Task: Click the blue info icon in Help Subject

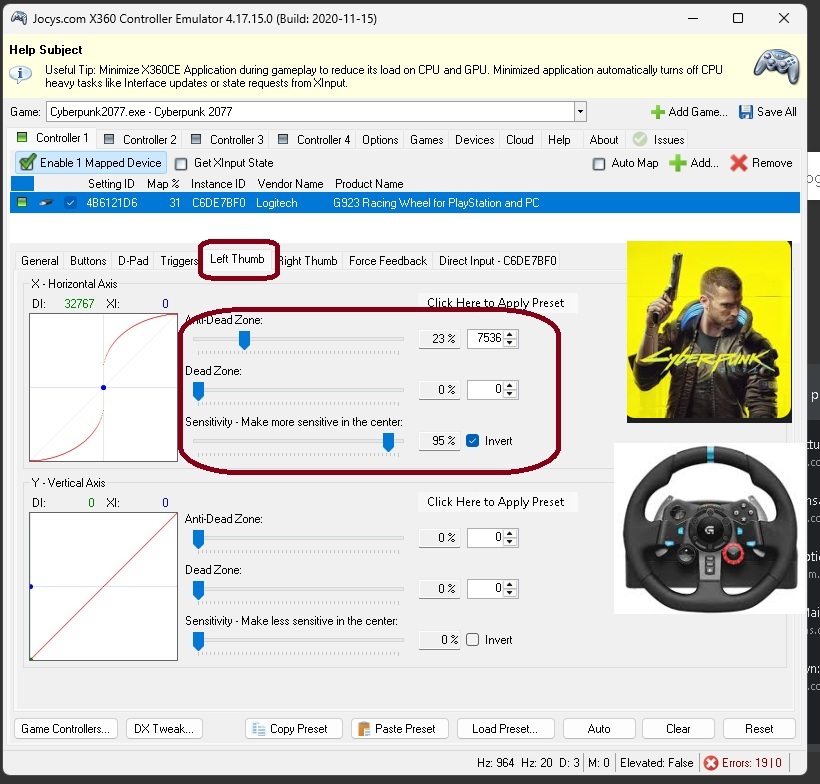Action: [20, 74]
